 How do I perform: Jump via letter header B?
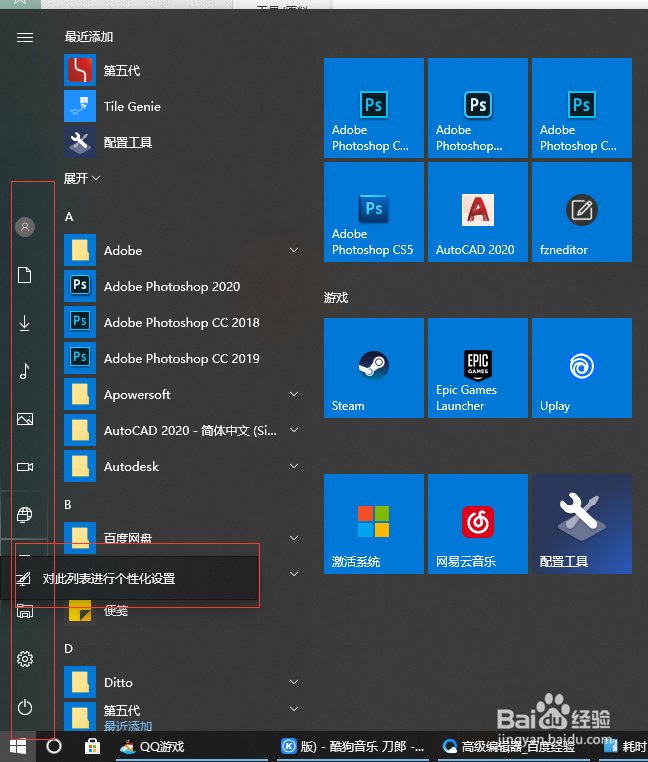(x=68, y=505)
